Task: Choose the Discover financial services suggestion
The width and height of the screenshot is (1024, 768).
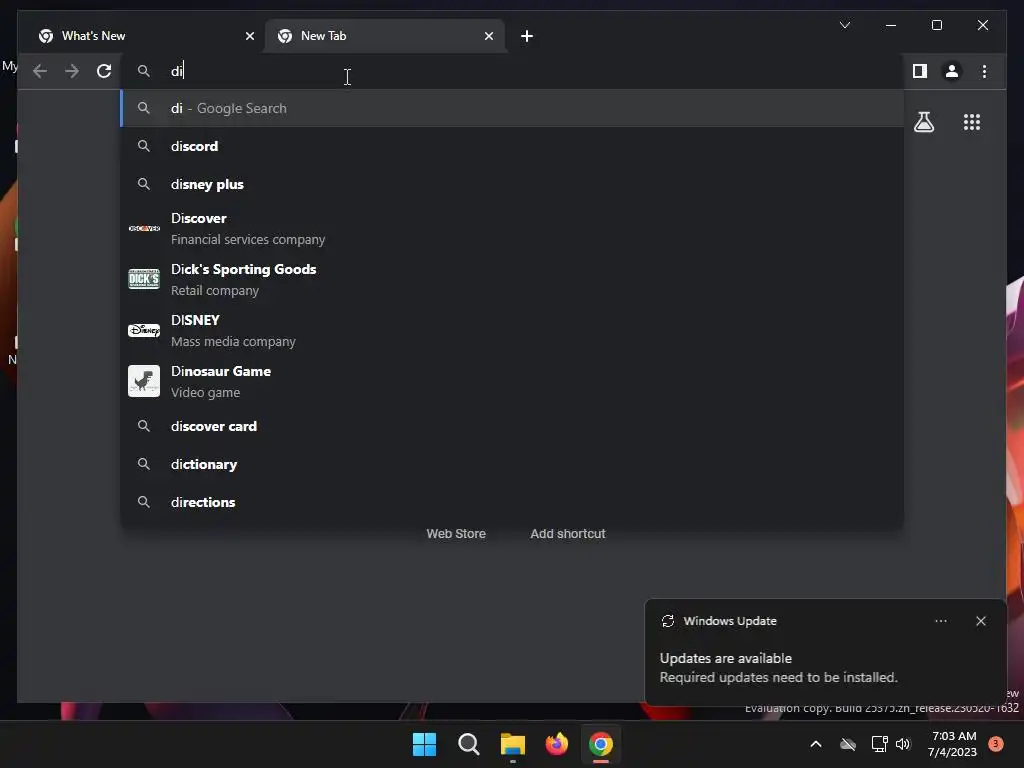Action: pos(513,229)
